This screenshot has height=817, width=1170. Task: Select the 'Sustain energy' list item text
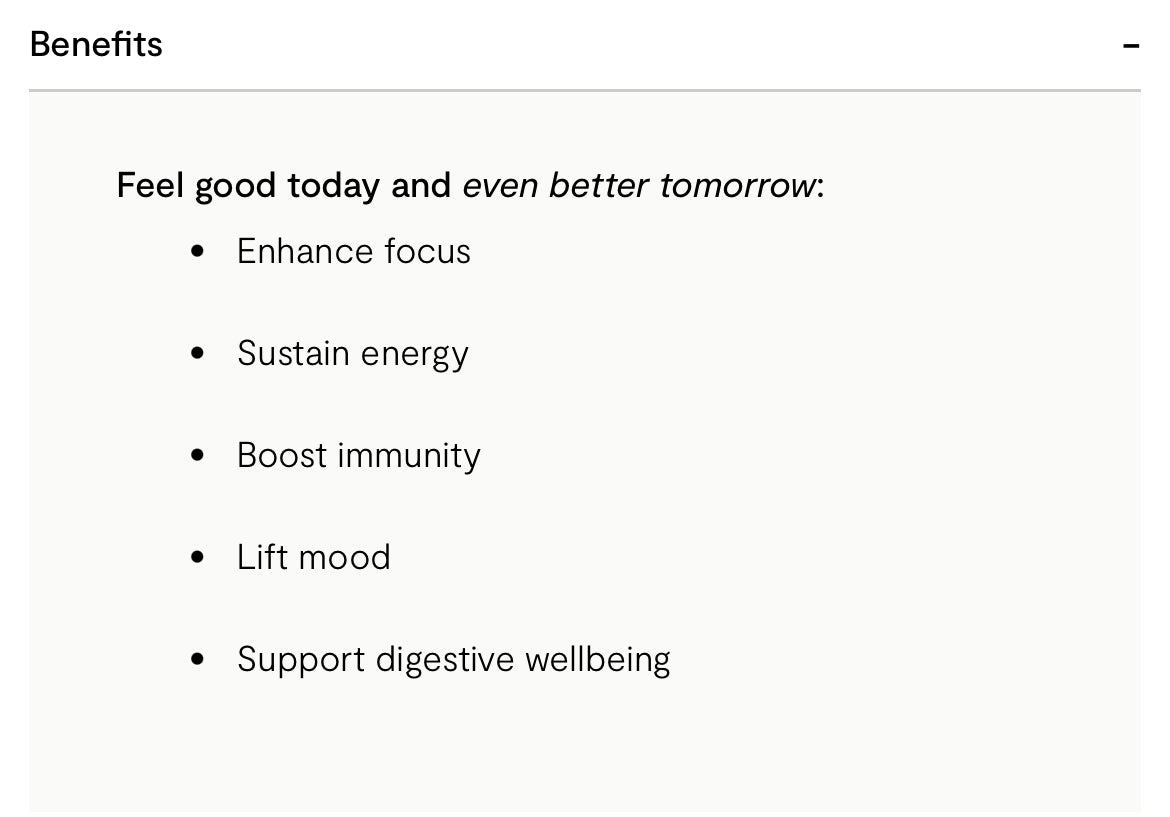[352, 354]
